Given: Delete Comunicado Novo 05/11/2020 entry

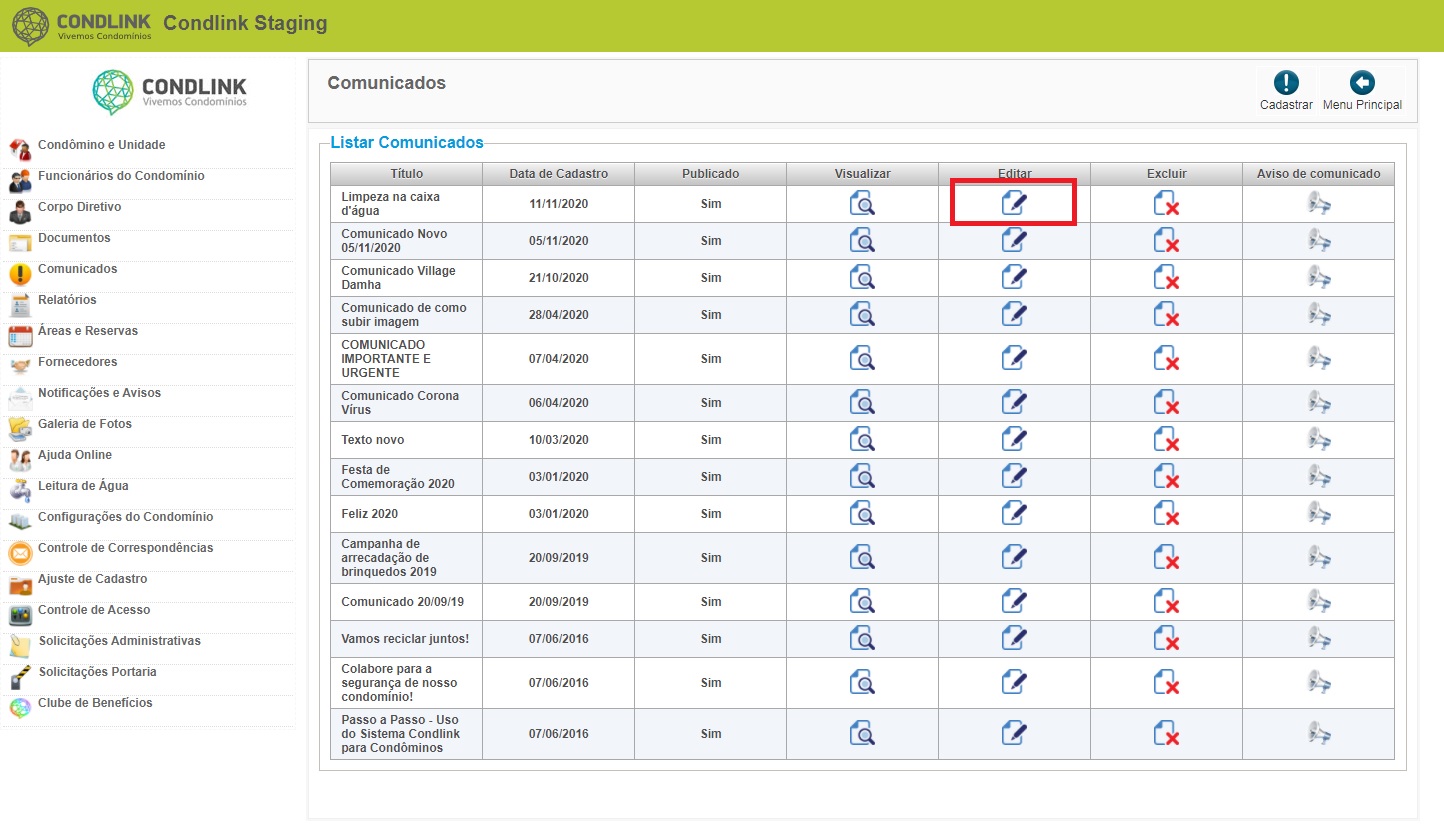Looking at the screenshot, I should click(1166, 240).
